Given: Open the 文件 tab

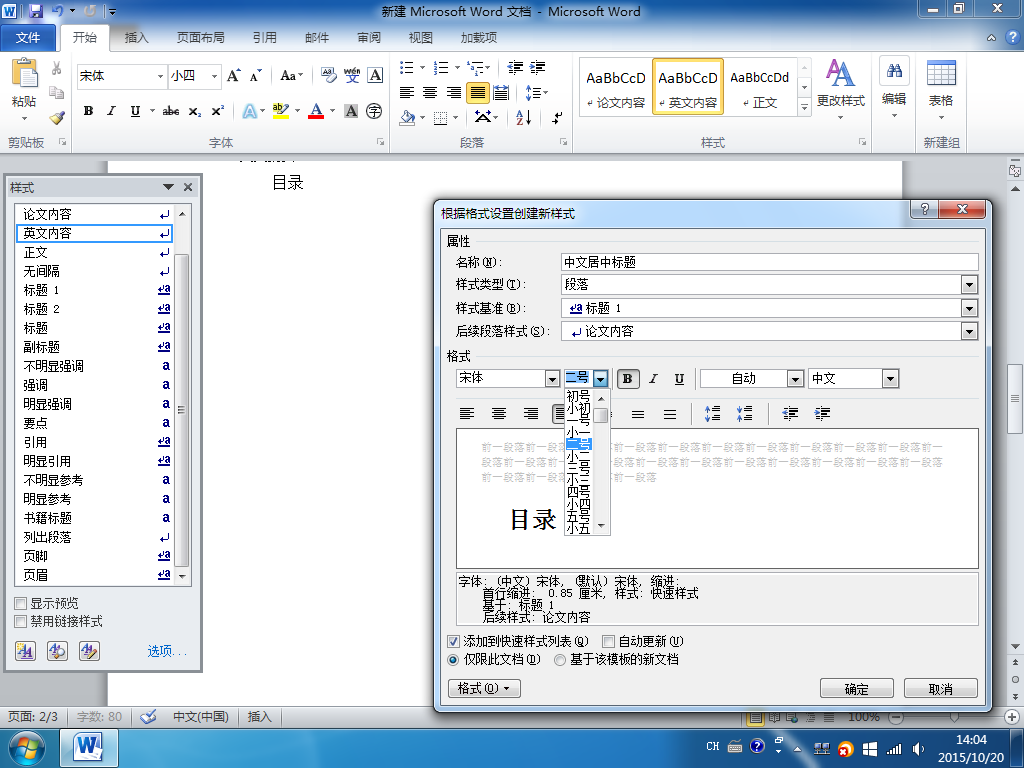Looking at the screenshot, I should (x=27, y=37).
